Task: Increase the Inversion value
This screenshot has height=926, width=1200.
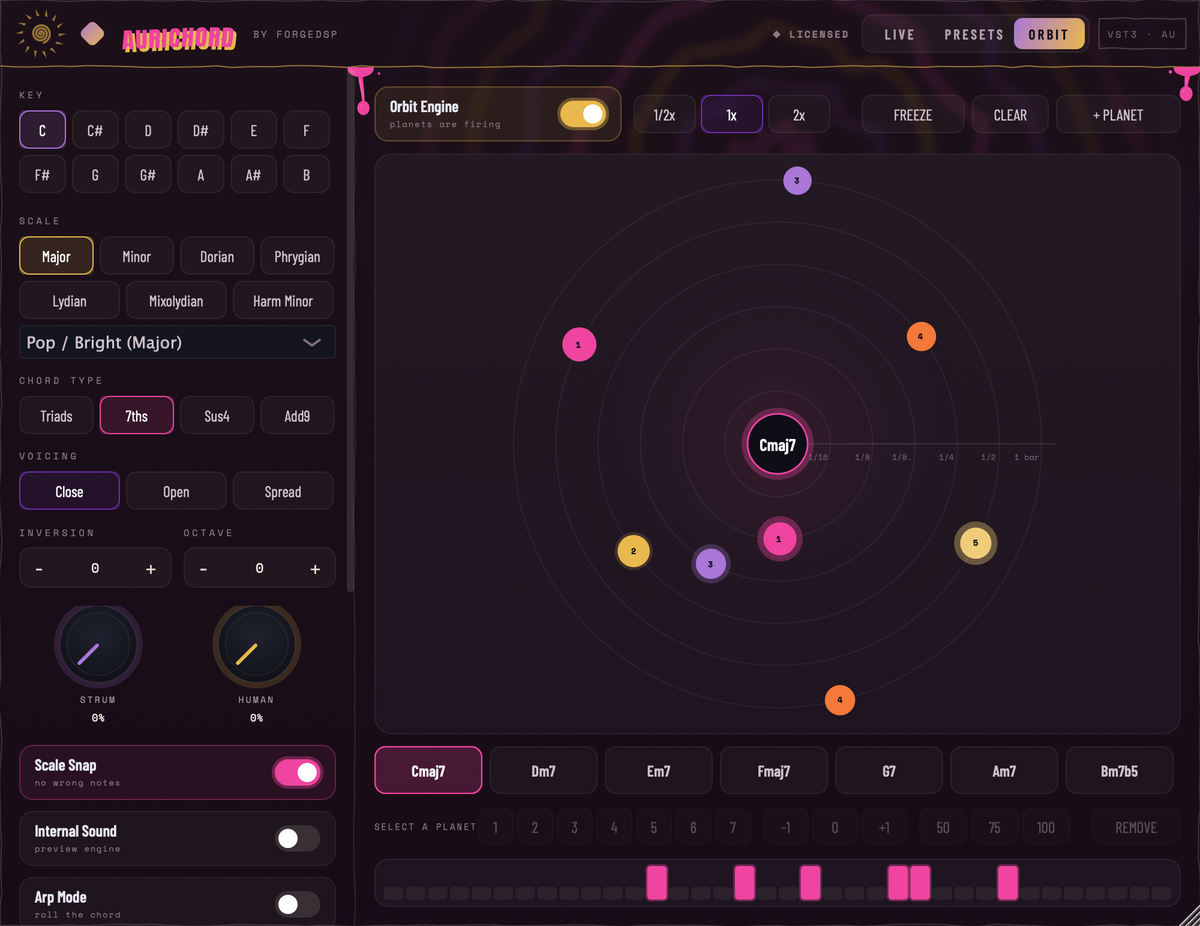Action: [151, 568]
